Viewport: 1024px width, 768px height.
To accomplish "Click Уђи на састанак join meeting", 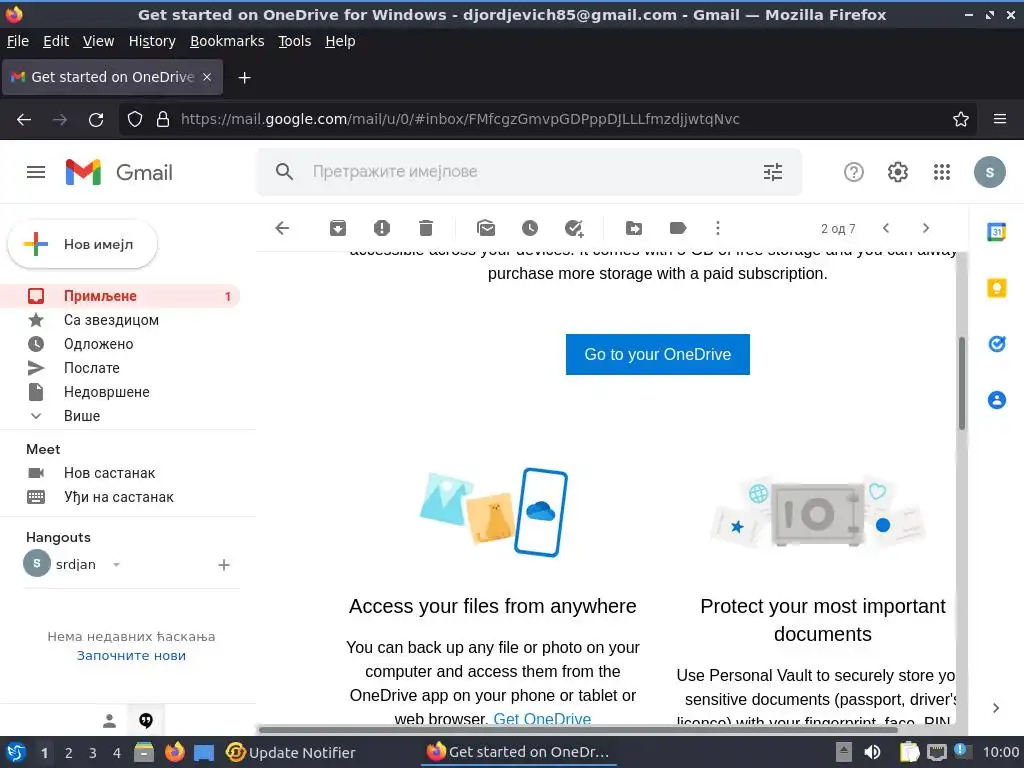I will pyautogui.click(x=120, y=497).
